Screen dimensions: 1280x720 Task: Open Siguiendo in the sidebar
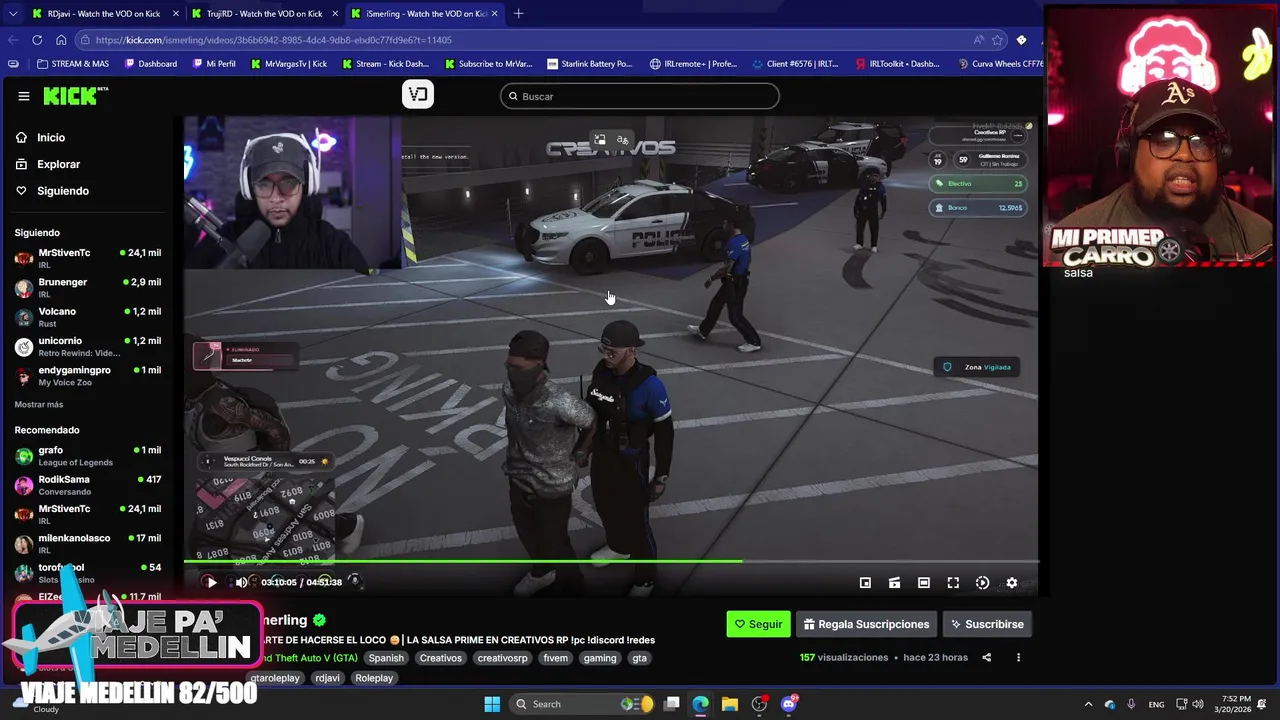pos(63,191)
